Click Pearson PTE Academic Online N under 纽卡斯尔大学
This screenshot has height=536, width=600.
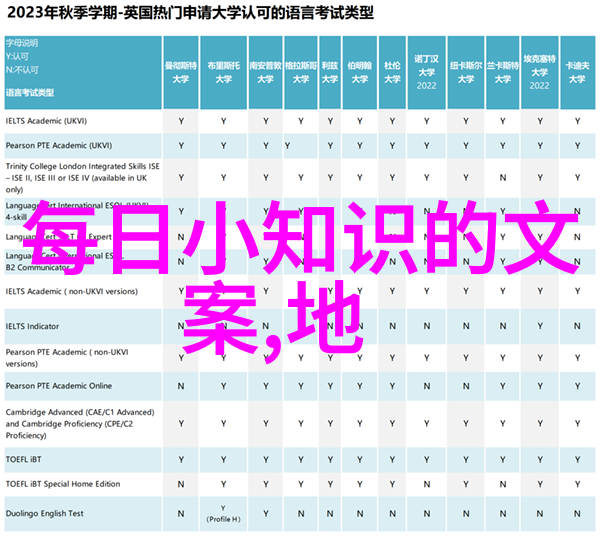(466, 386)
